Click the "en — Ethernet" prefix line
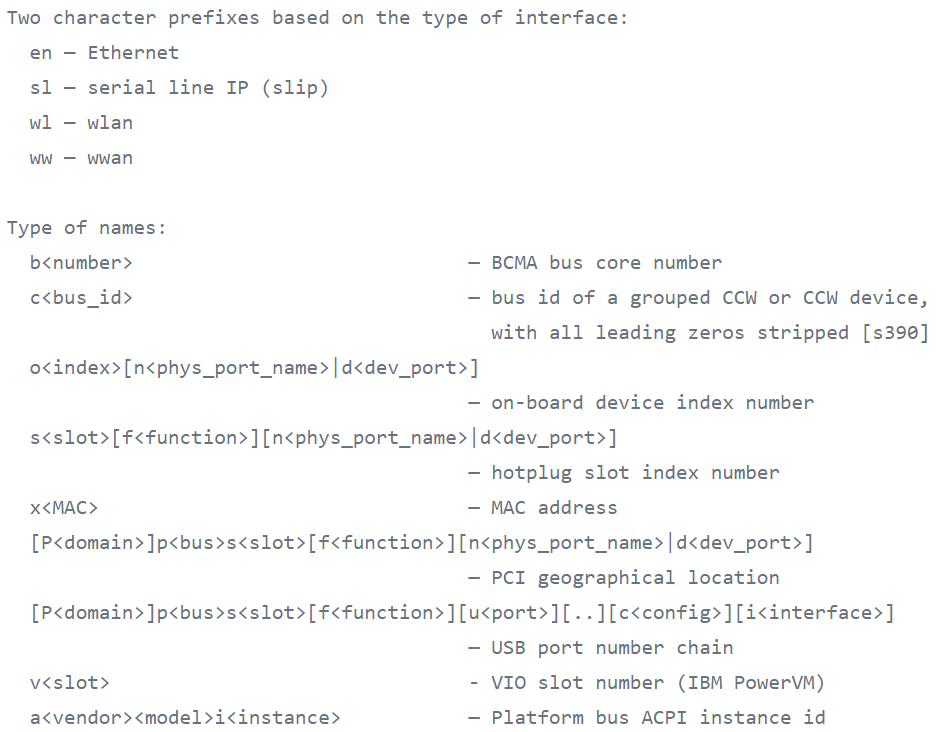This screenshot has width=939, height=732. pos(104,53)
